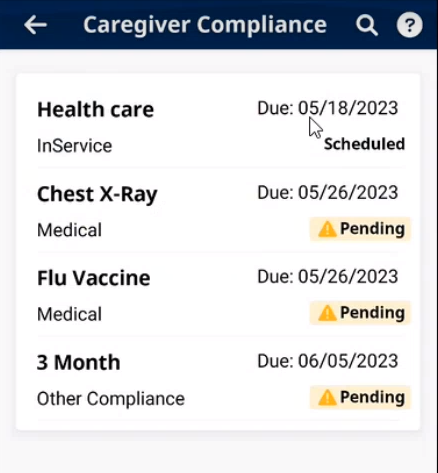438x473 pixels.
Task: Click the Other Compliance category label
Action: click(111, 399)
